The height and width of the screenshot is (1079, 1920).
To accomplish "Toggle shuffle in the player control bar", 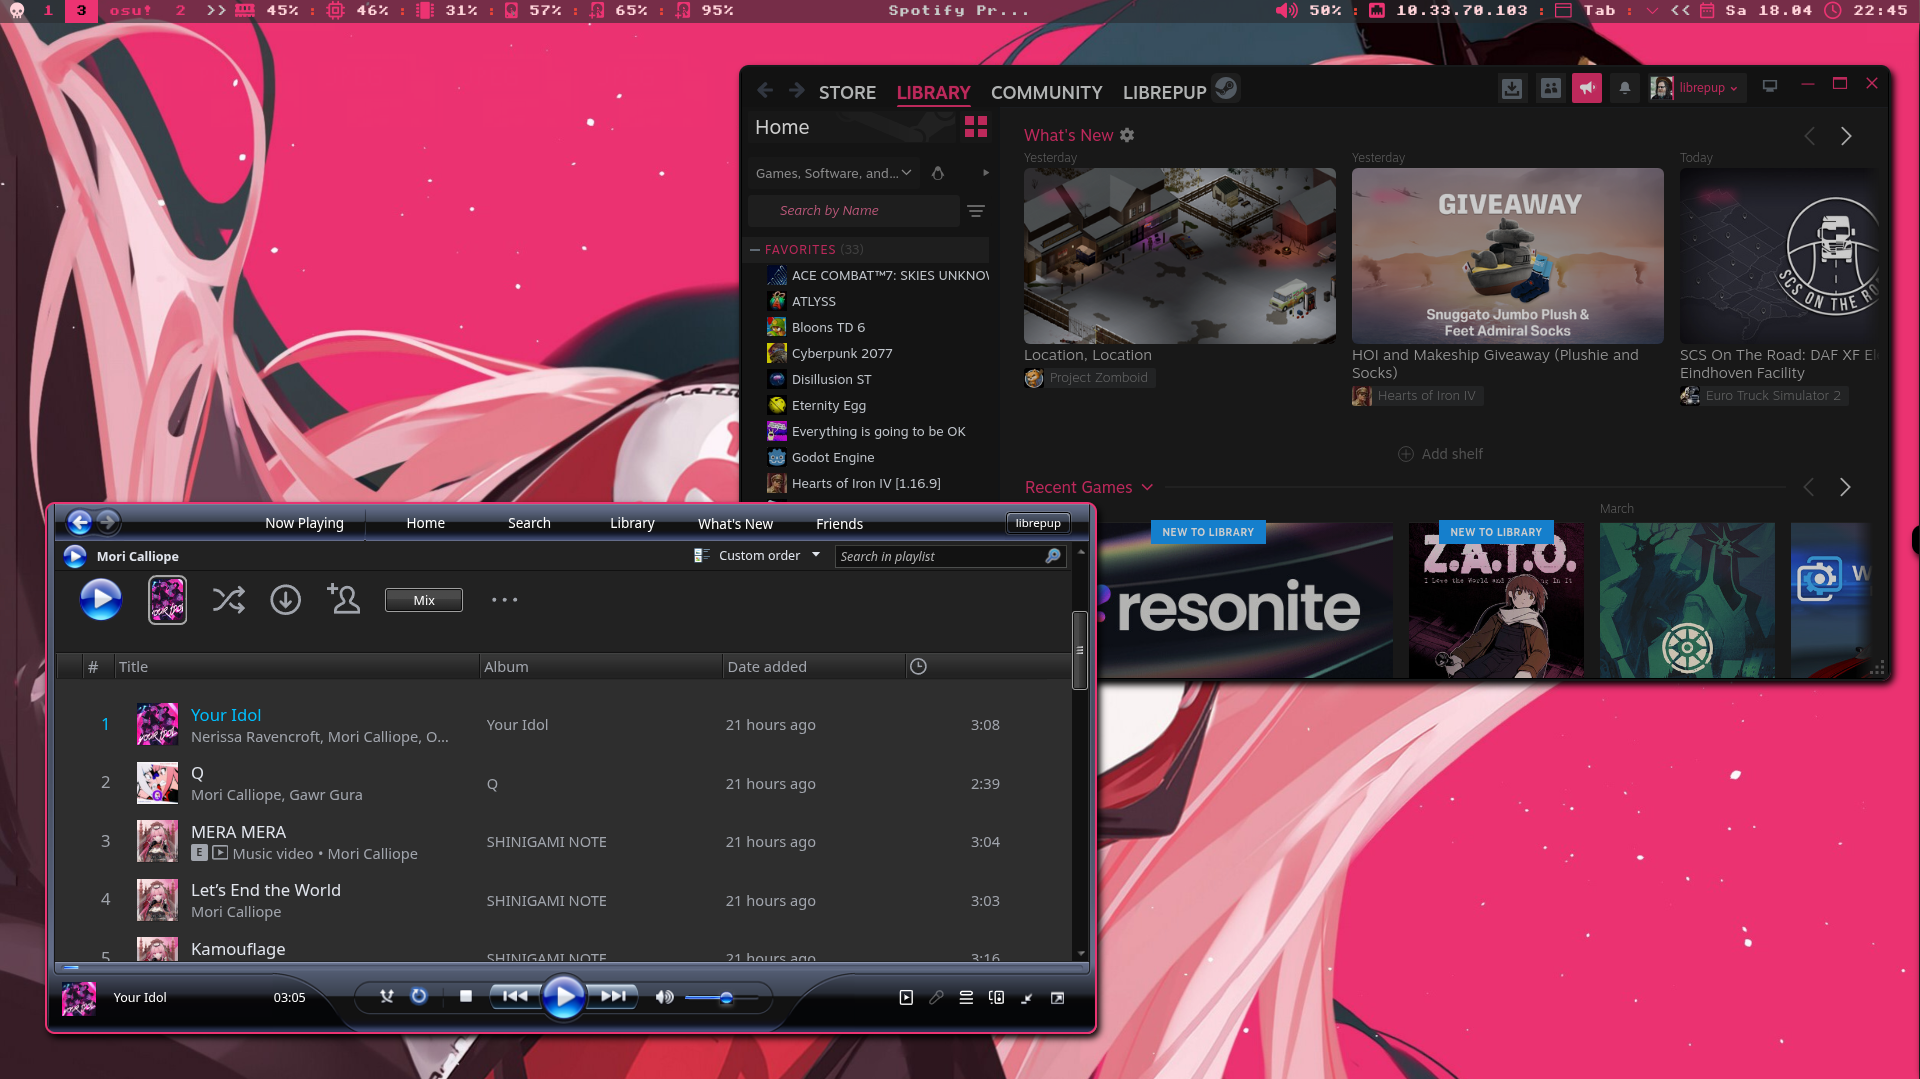I will (387, 996).
